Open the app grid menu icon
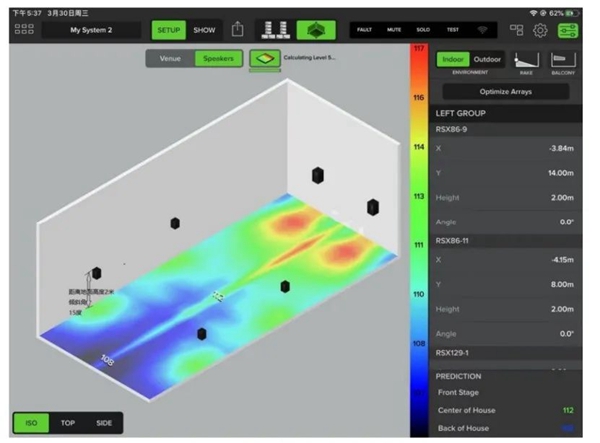This screenshot has height=443, width=600. click(x=23, y=30)
